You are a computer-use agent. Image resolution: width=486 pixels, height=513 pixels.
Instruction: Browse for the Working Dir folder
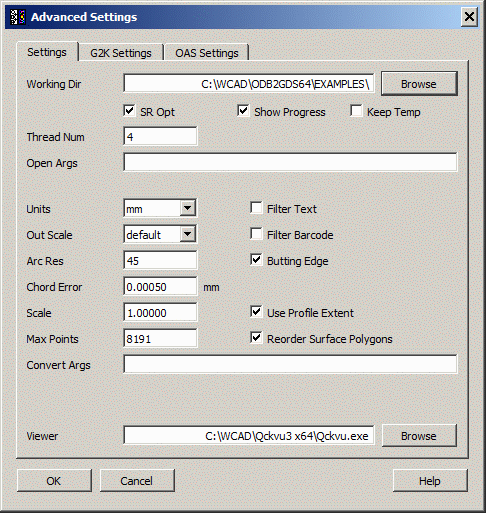pos(419,84)
